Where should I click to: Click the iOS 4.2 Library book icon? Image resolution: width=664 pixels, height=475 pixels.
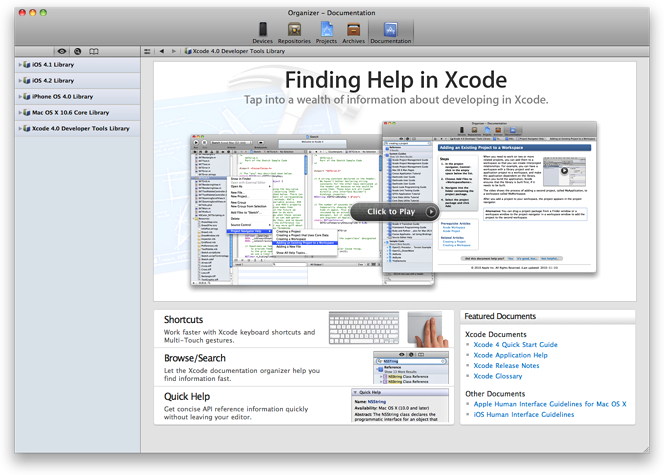point(27,80)
